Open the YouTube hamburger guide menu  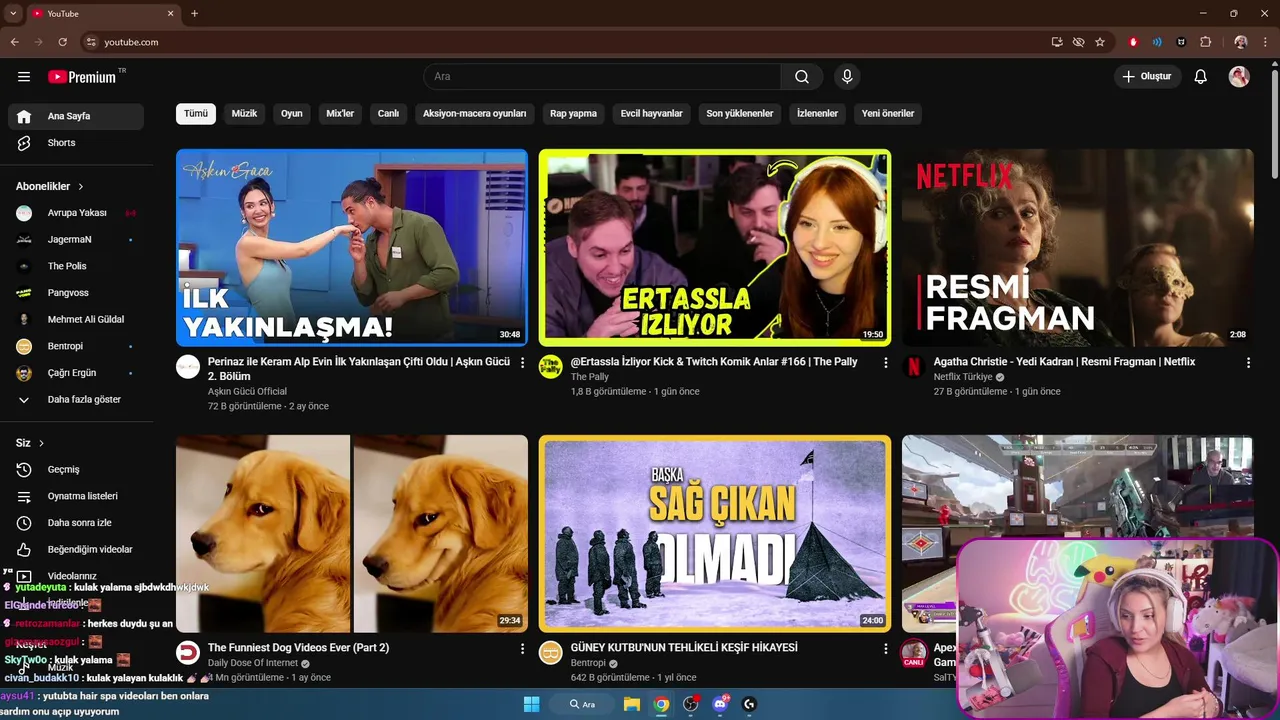click(x=24, y=77)
